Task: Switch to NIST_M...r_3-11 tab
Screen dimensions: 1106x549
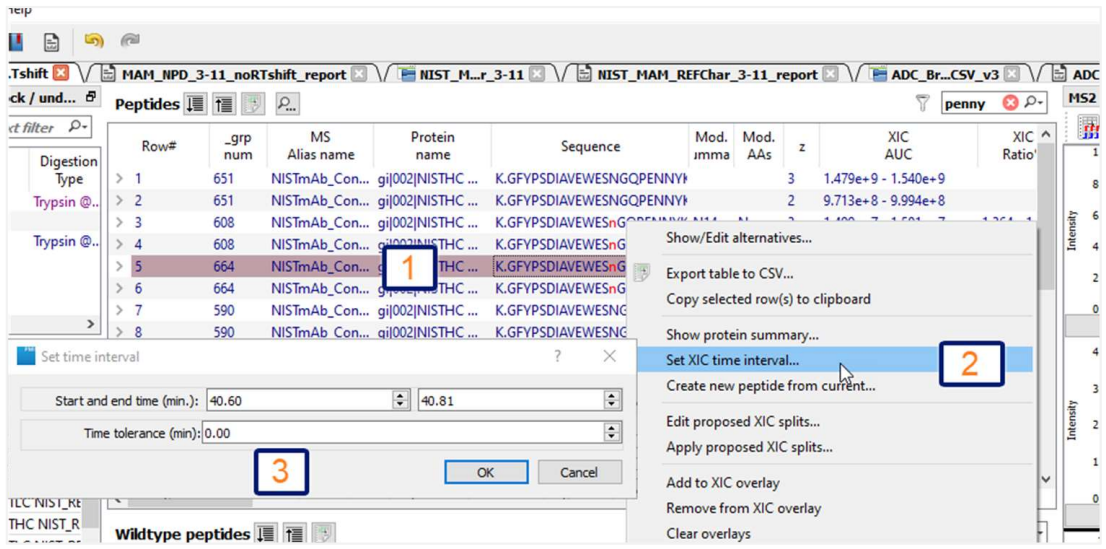Action: [471, 74]
